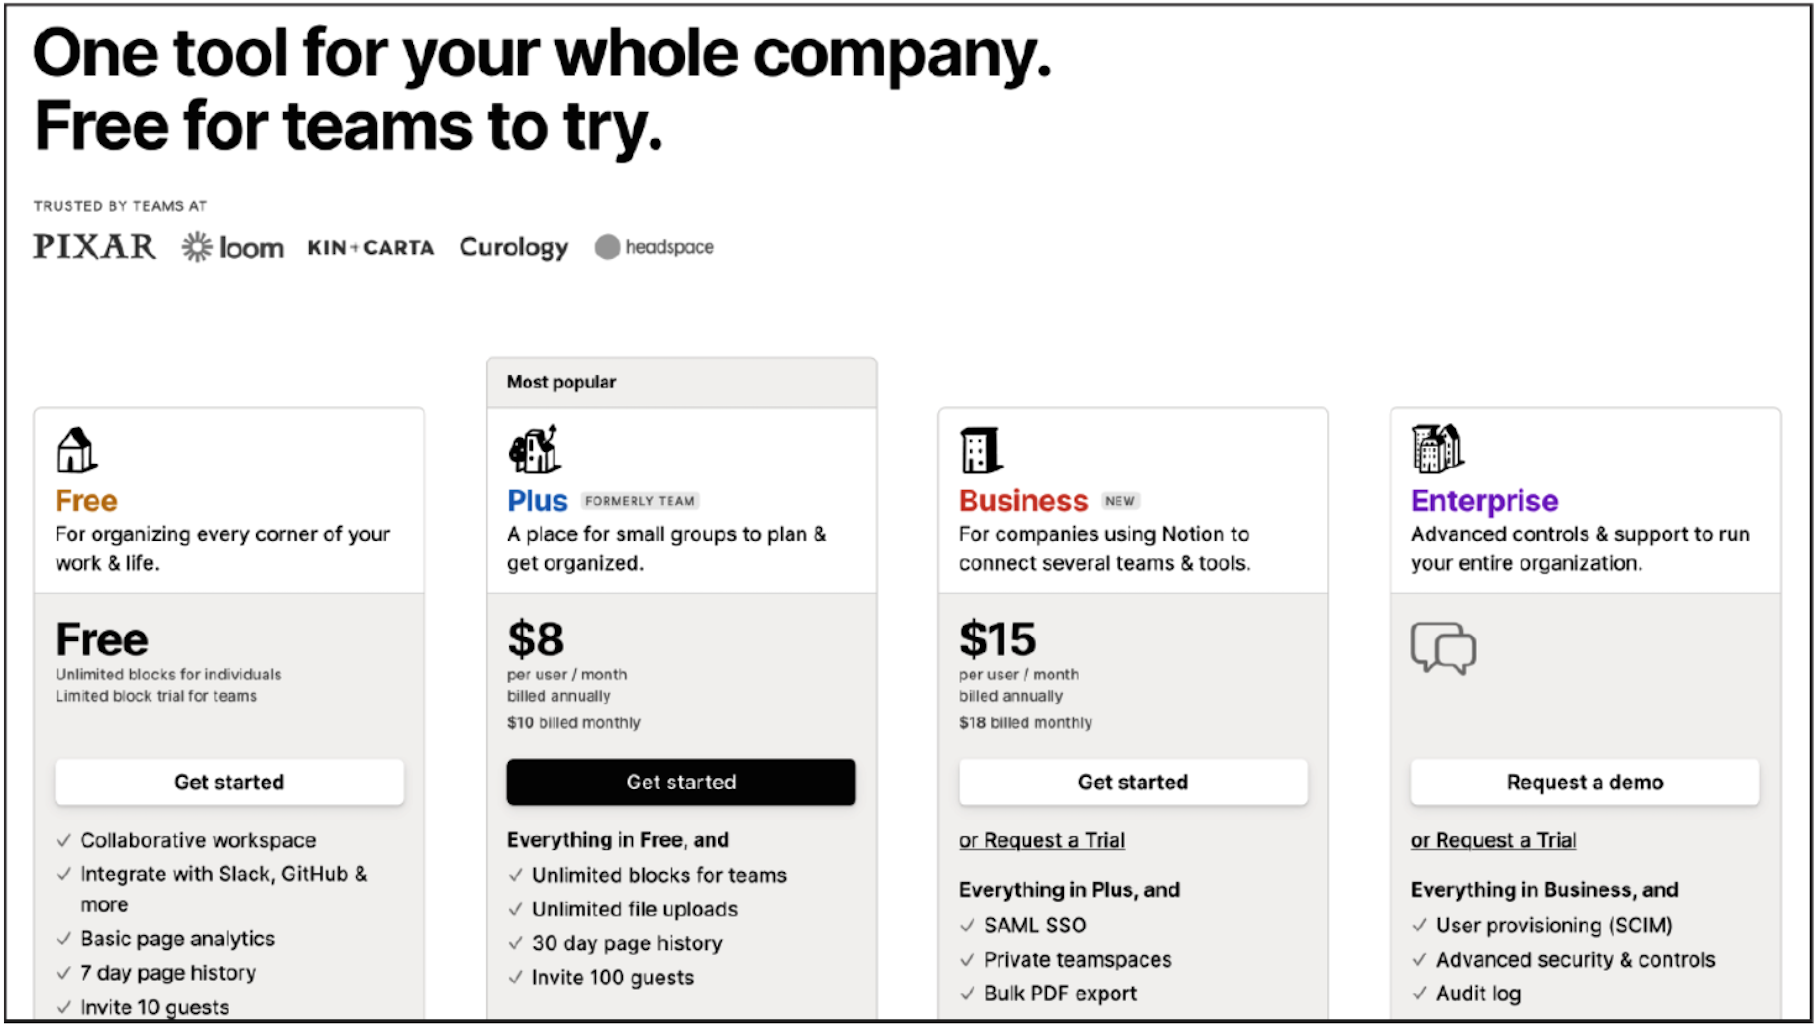Click the Curology logo

click(514, 247)
